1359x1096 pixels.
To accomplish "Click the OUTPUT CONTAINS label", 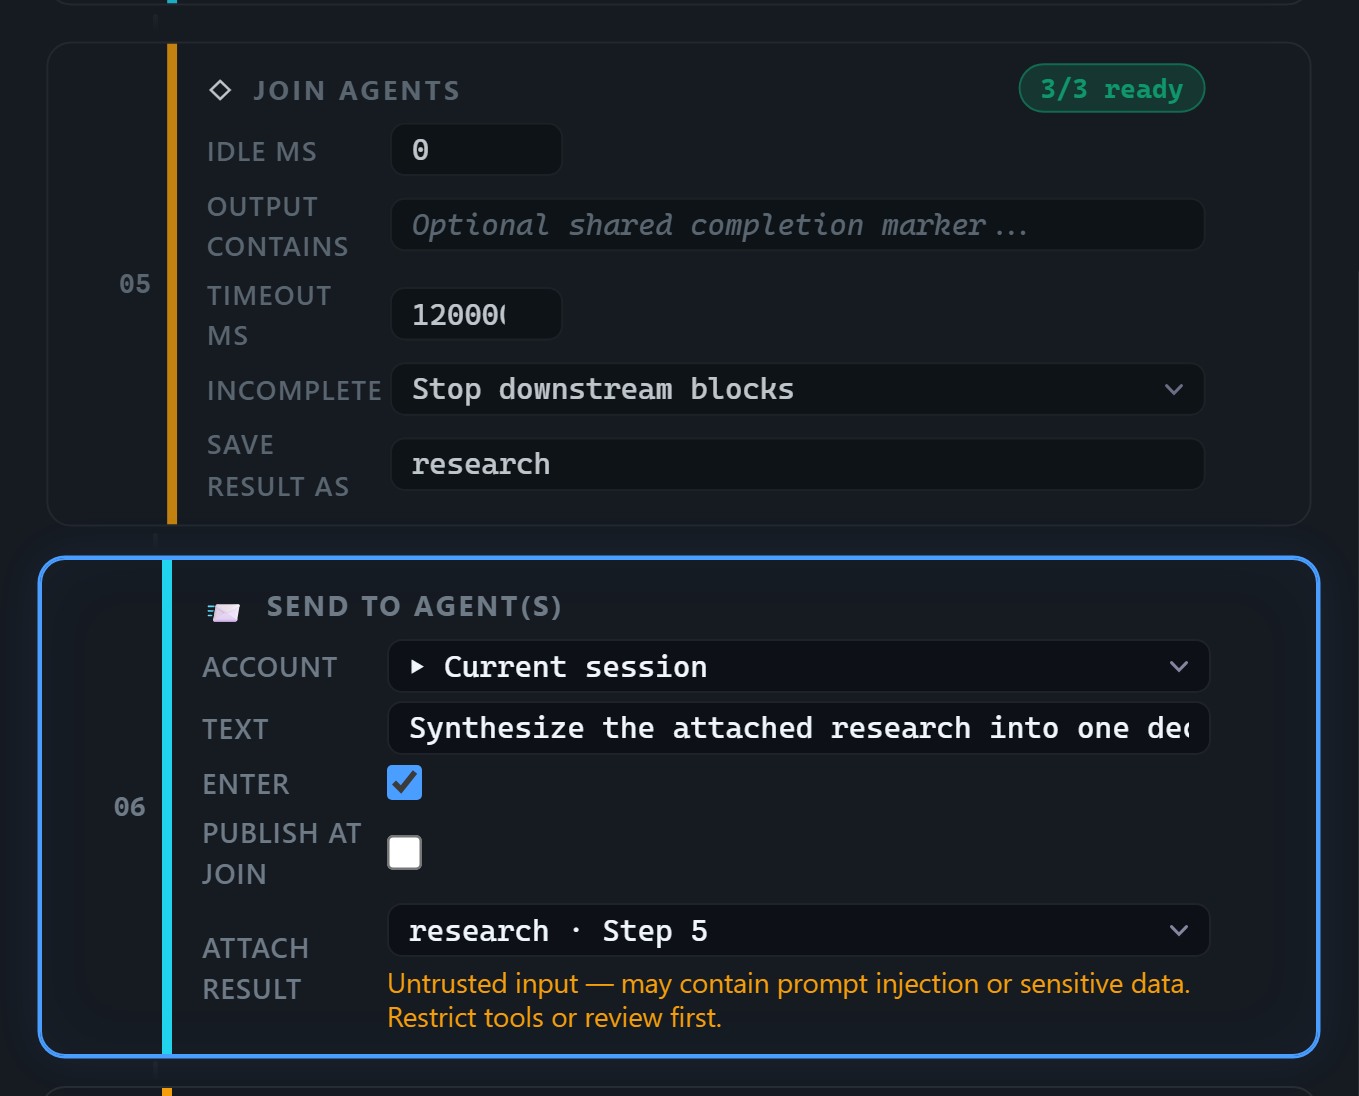I will 278,227.
